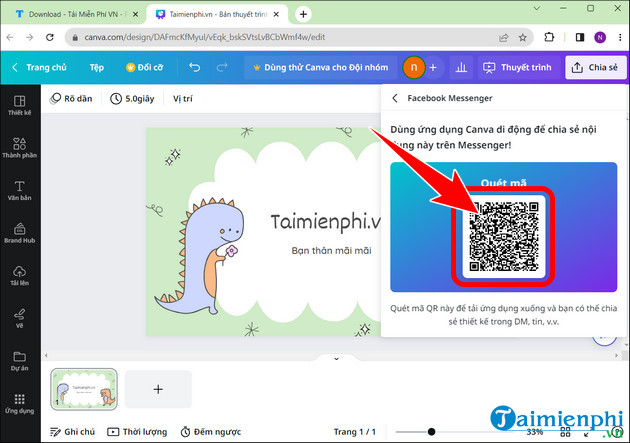Set the 5.0giây page duration

click(133, 98)
